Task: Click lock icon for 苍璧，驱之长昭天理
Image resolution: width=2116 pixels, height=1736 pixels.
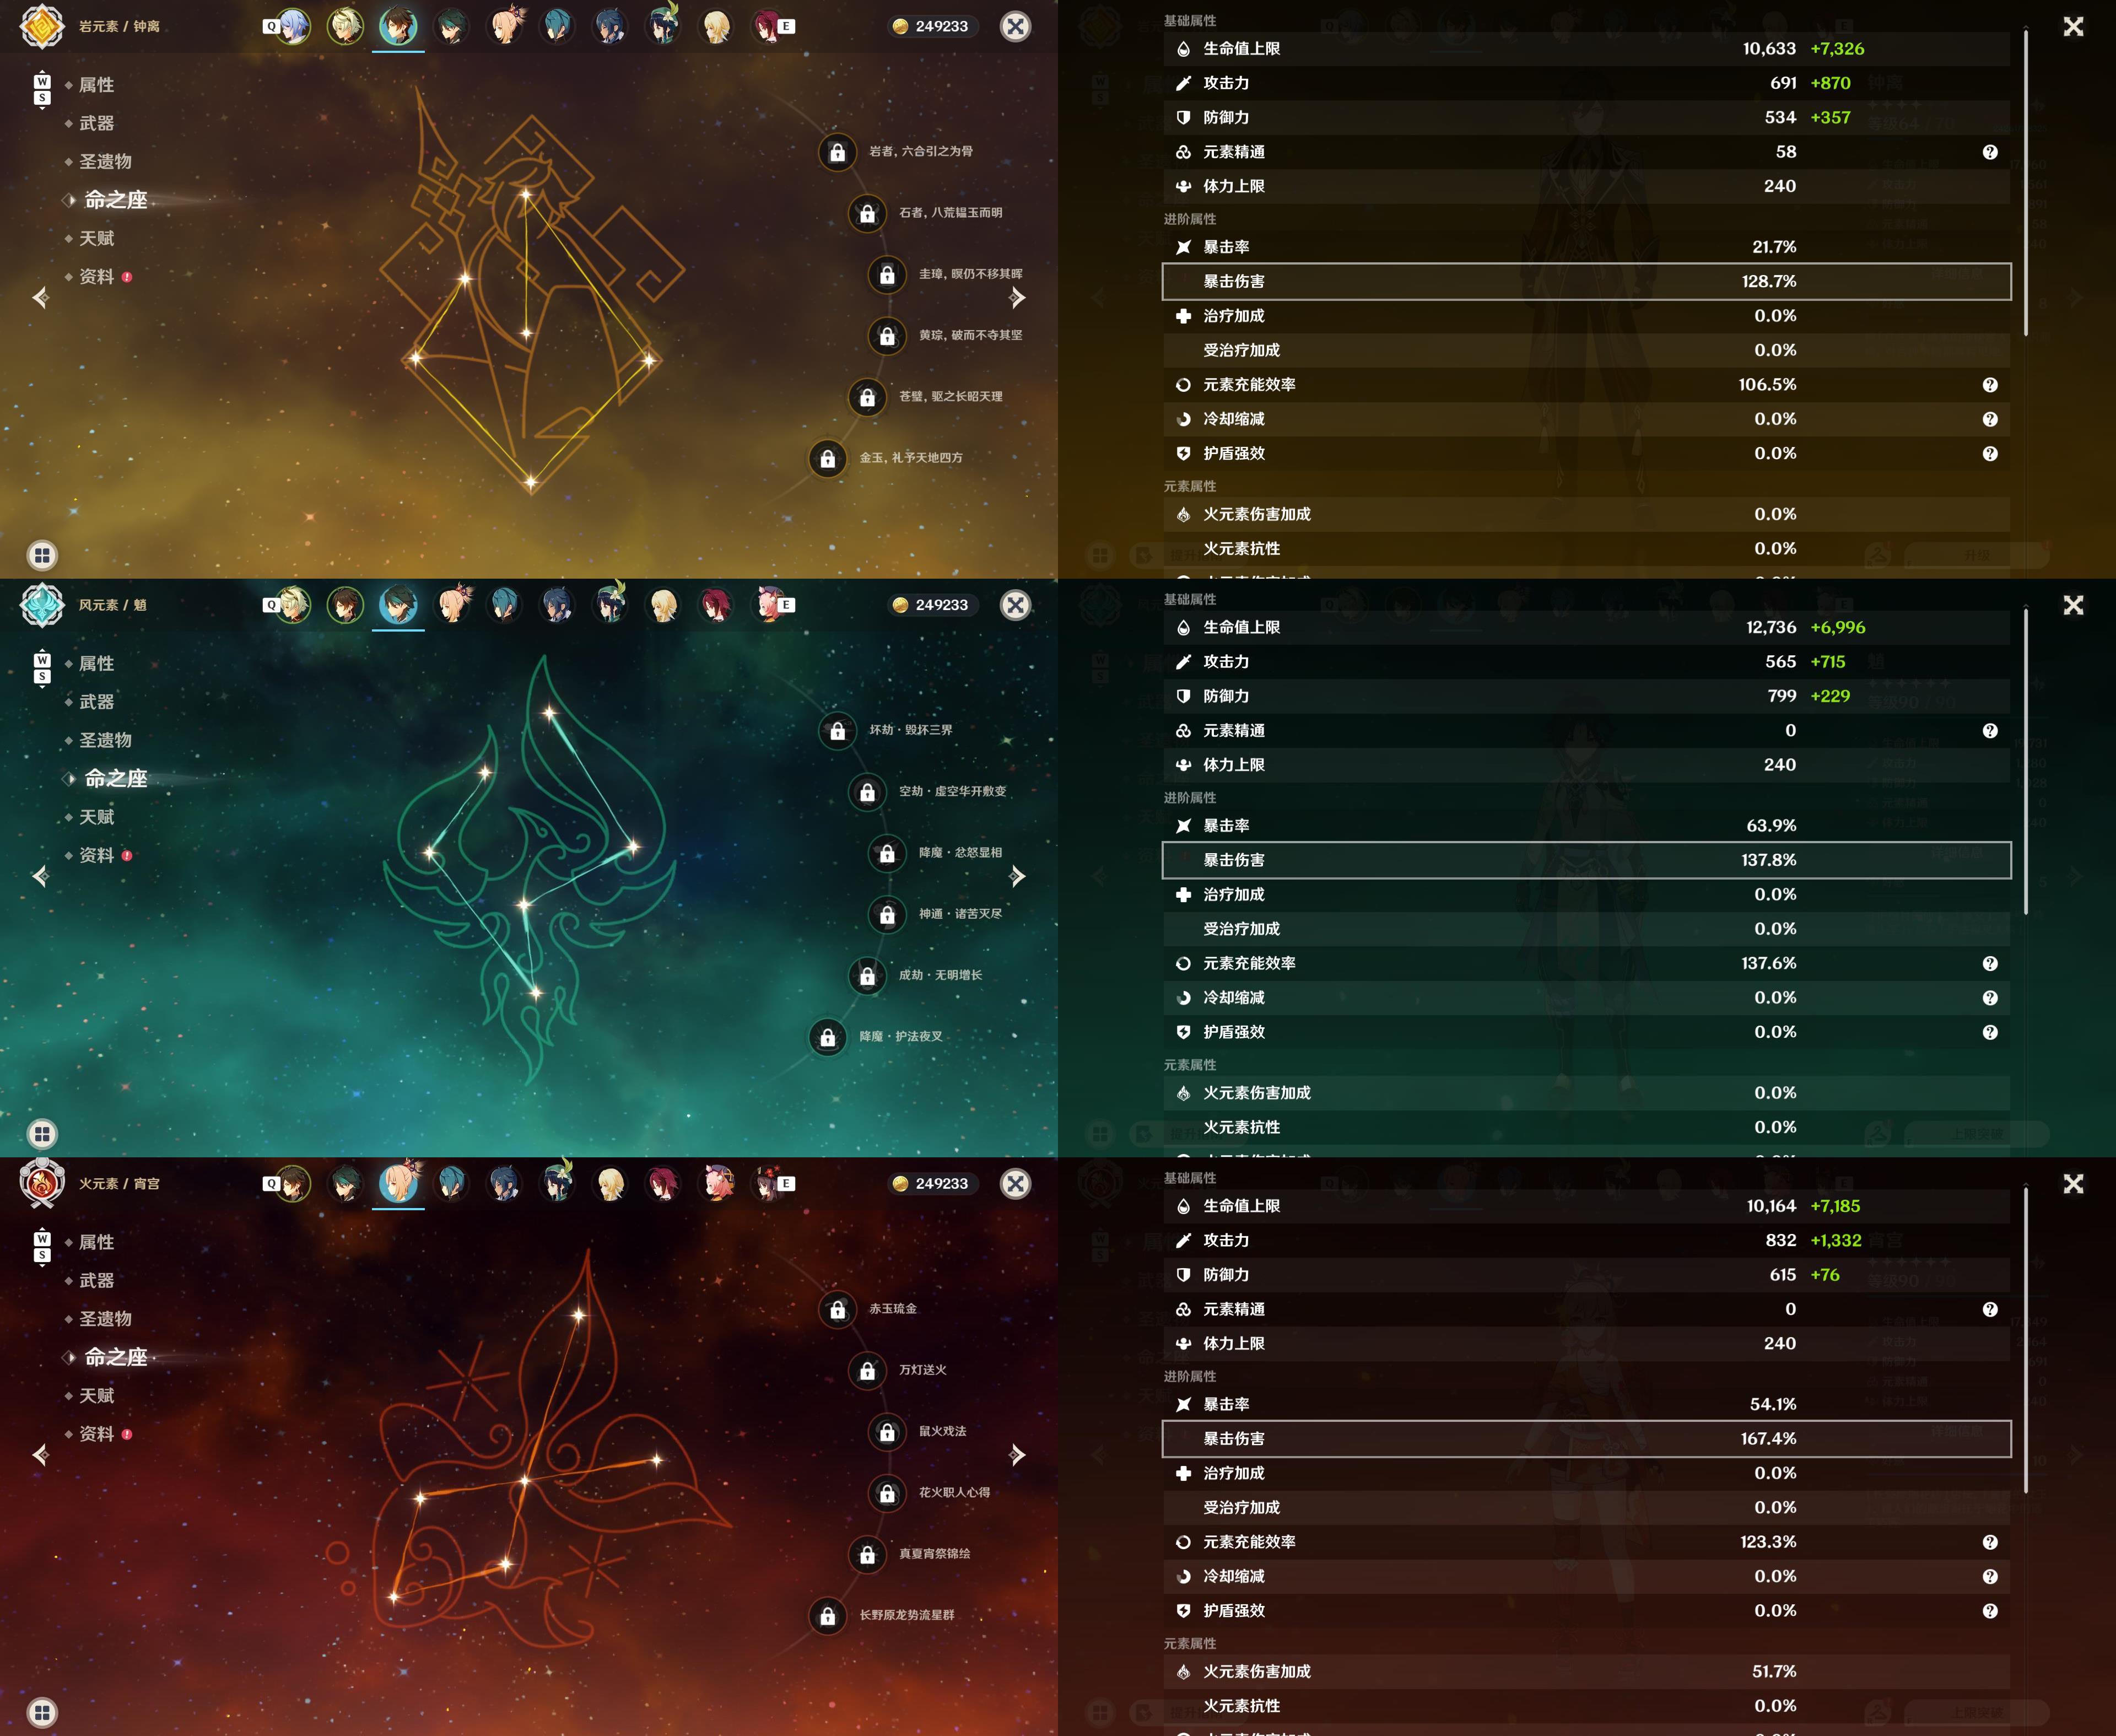Action: 867,397
